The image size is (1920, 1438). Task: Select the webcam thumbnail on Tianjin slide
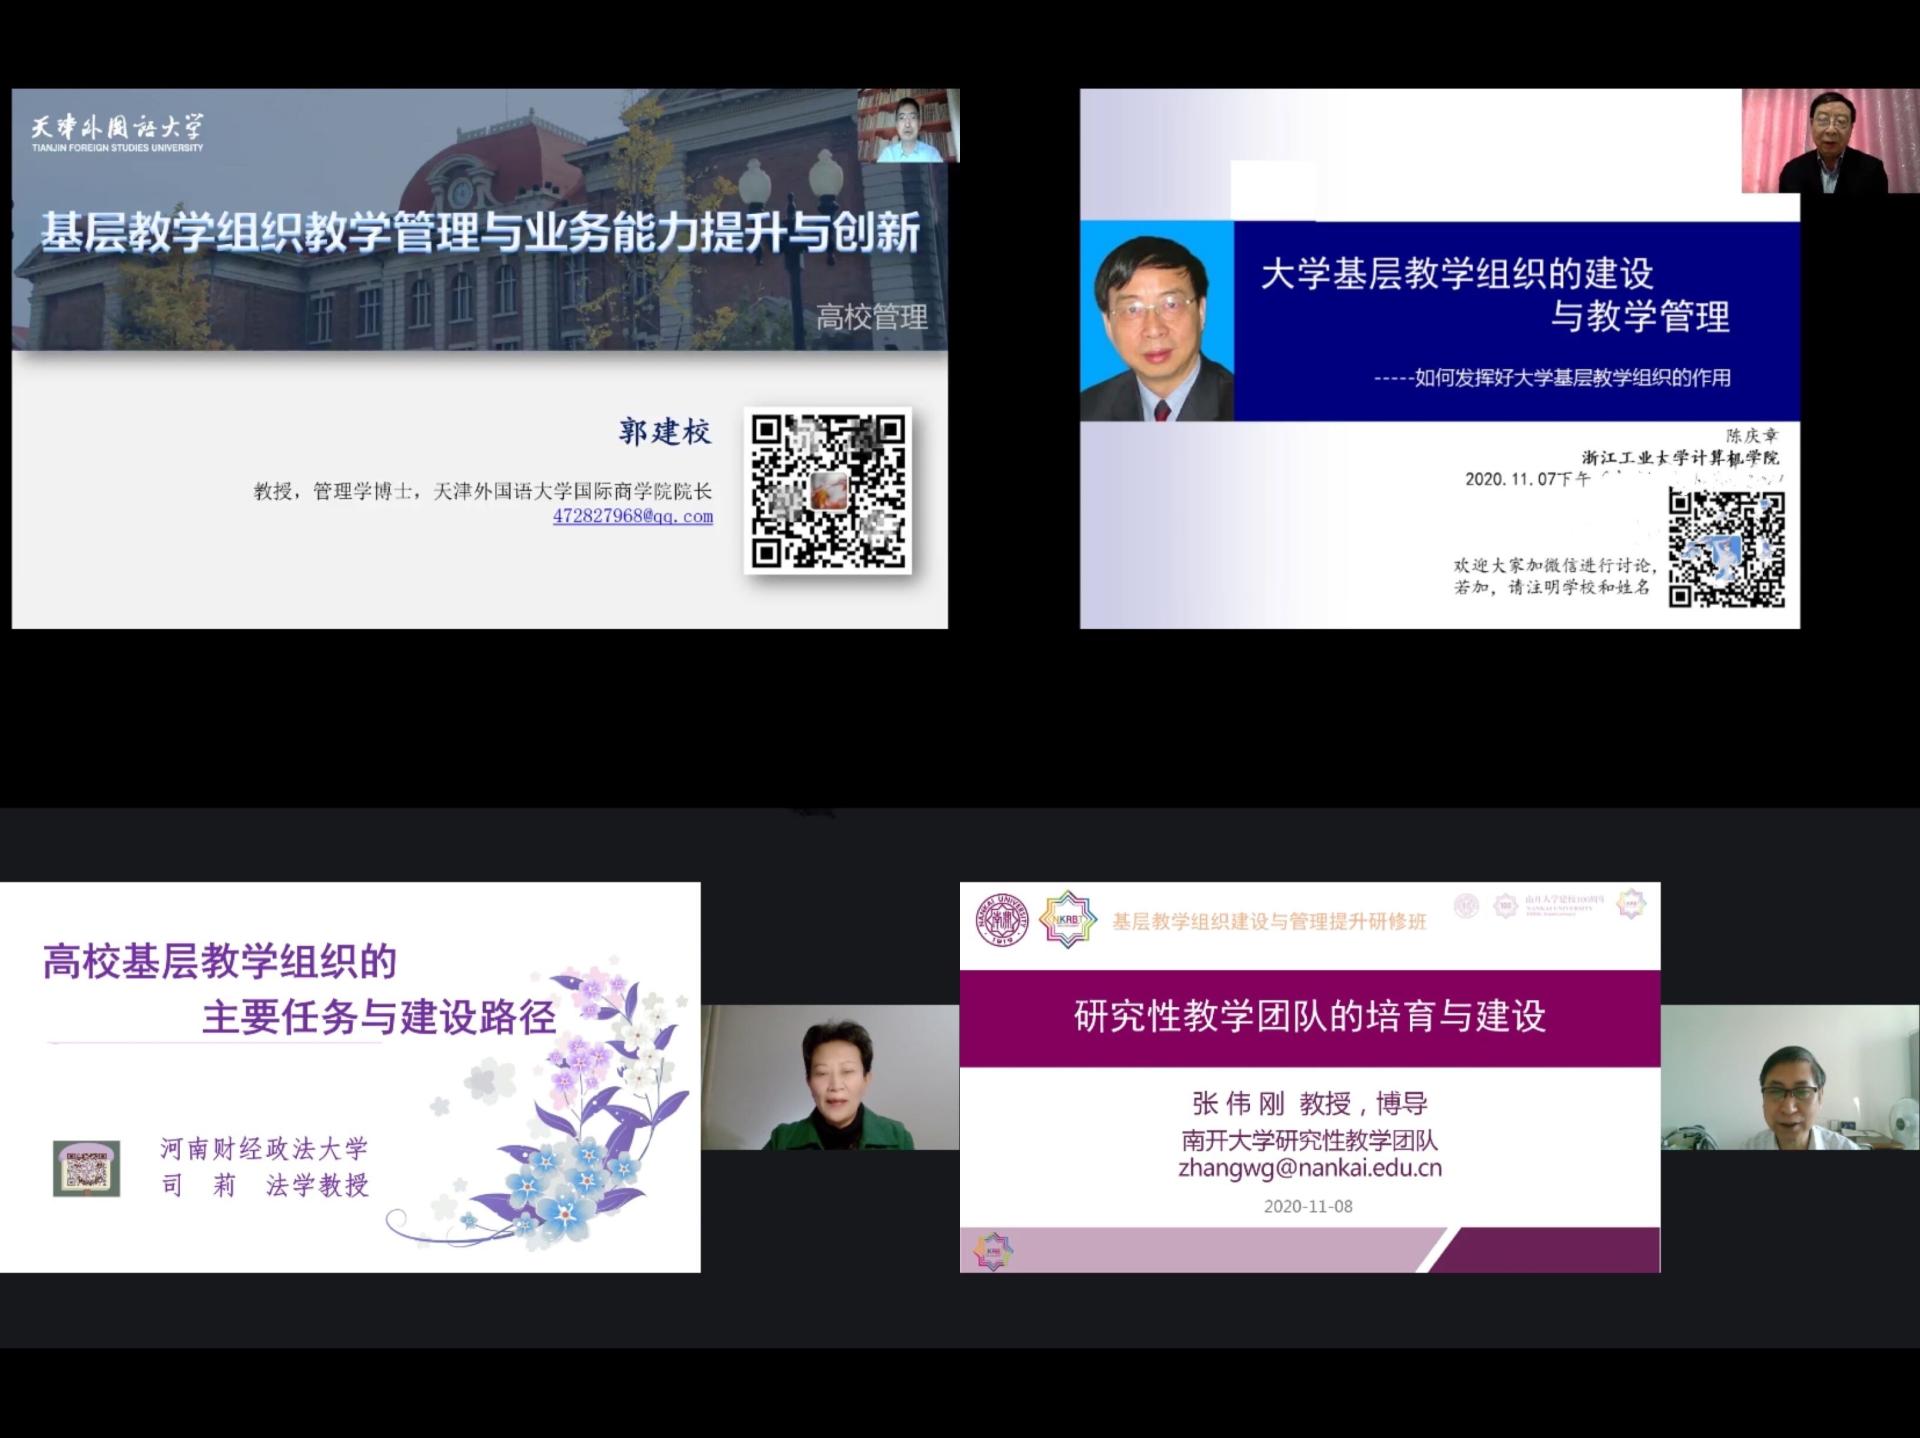click(x=908, y=126)
